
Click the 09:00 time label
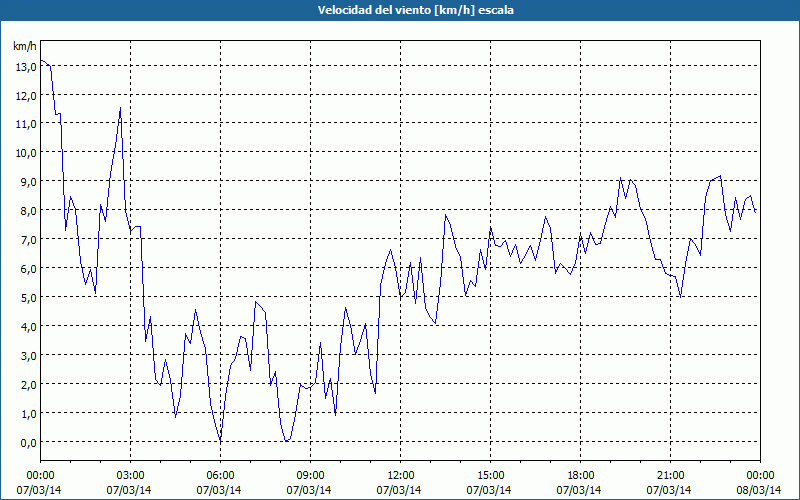(310, 476)
